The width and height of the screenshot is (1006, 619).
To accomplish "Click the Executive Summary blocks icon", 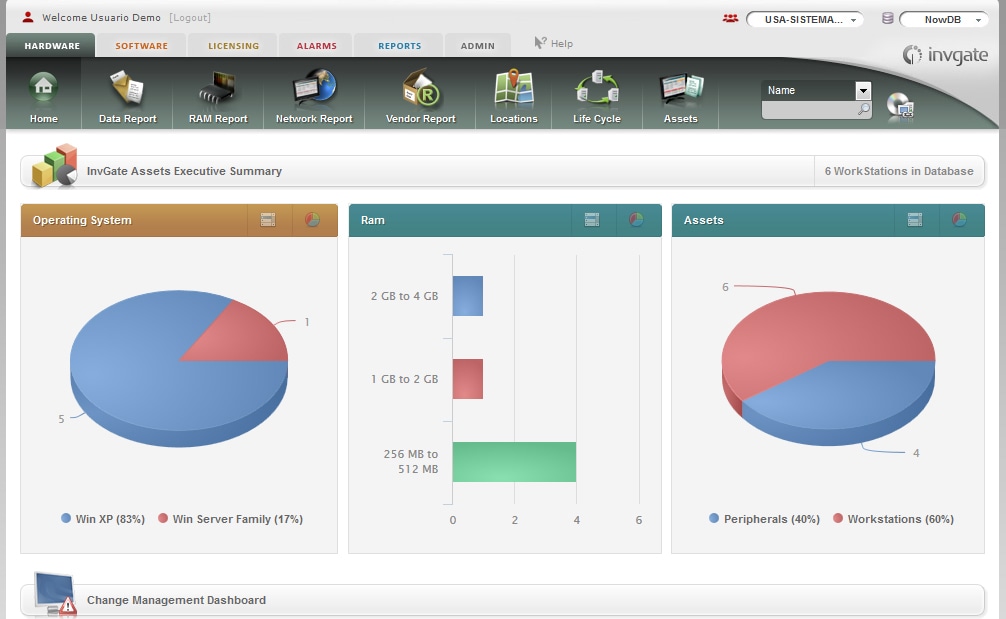I will point(55,165).
